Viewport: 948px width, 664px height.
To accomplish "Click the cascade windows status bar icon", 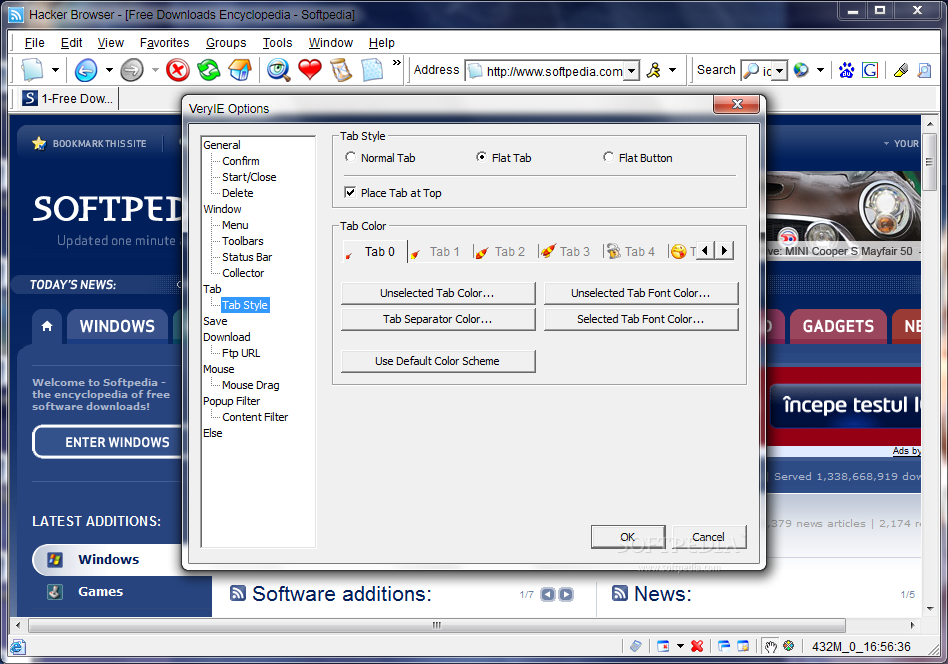I will (724, 646).
